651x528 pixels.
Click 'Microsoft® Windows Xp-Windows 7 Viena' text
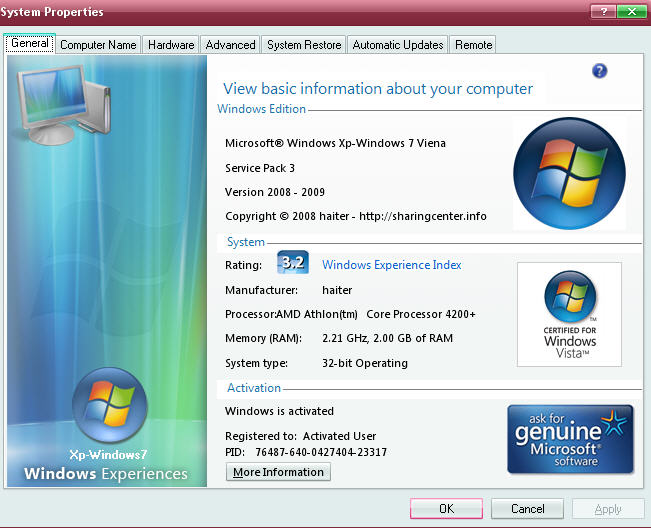tap(335, 143)
